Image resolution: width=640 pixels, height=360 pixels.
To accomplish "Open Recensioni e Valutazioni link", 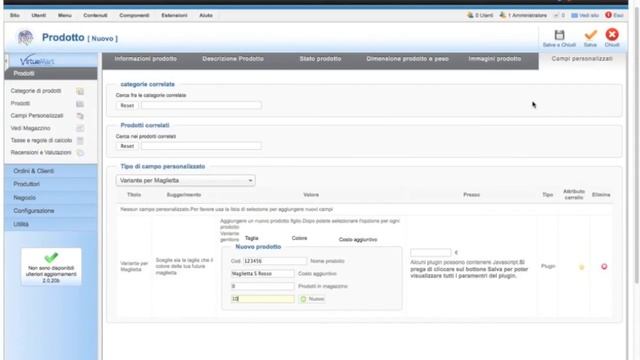I will (41, 153).
